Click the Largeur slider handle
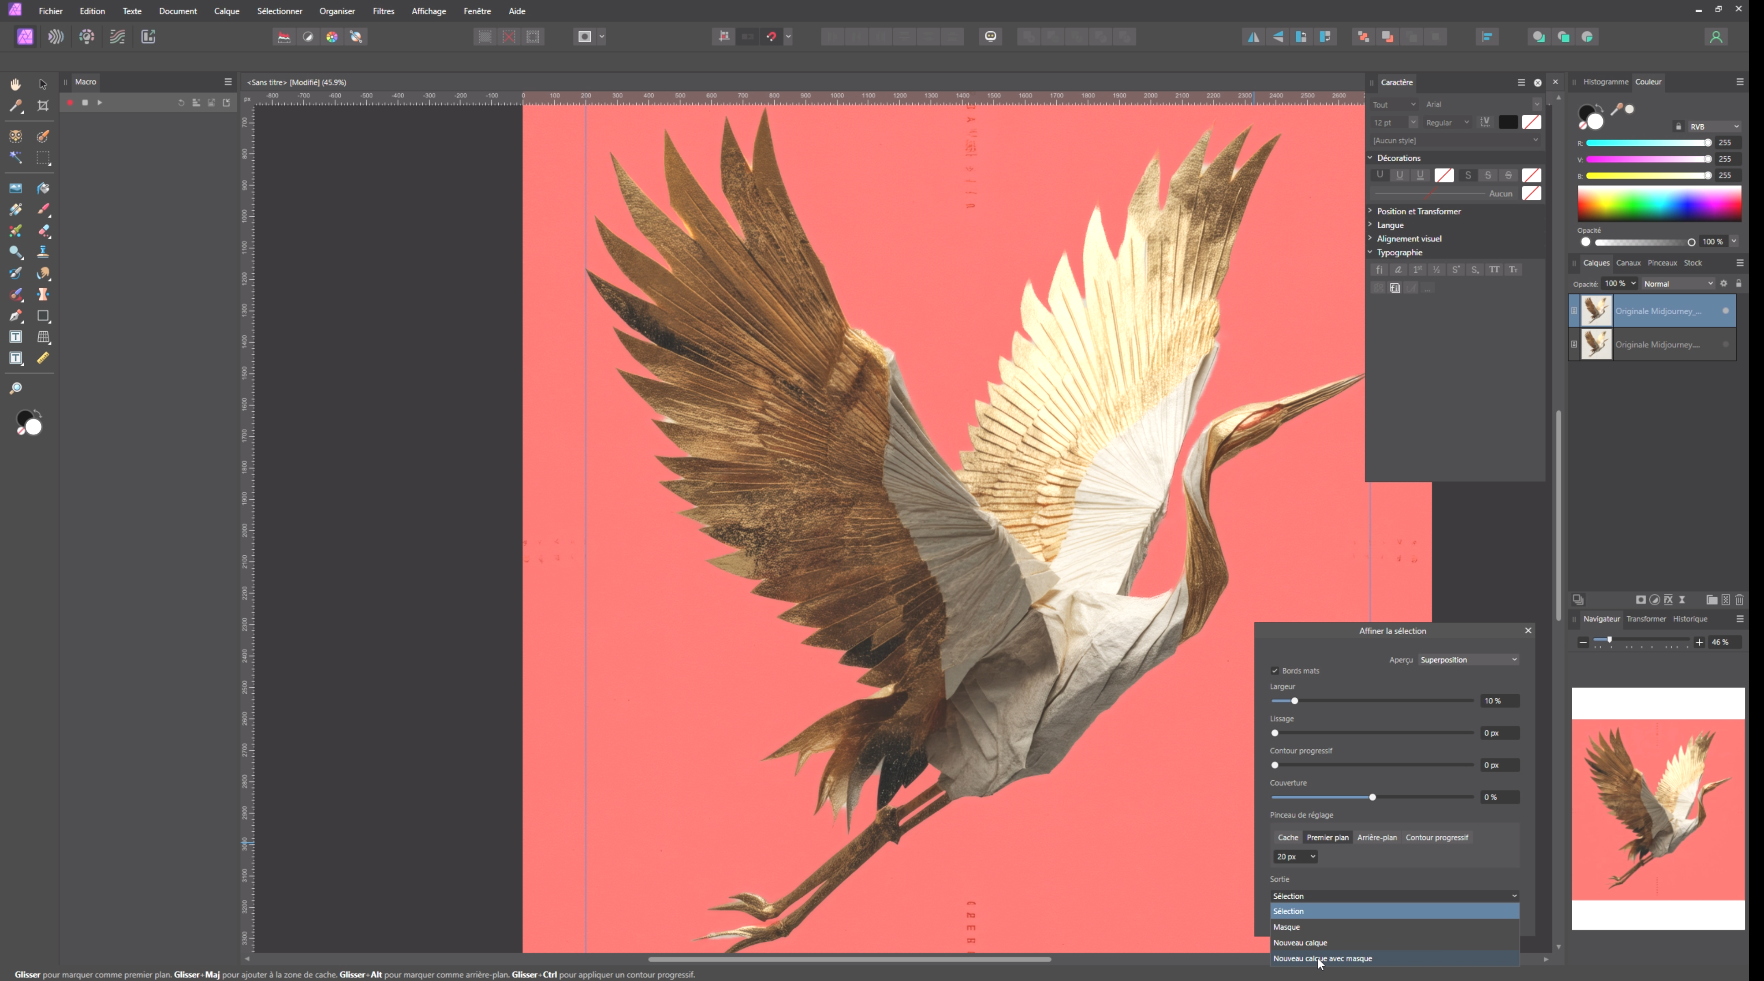Viewport: 1764px width, 981px height. [1294, 701]
